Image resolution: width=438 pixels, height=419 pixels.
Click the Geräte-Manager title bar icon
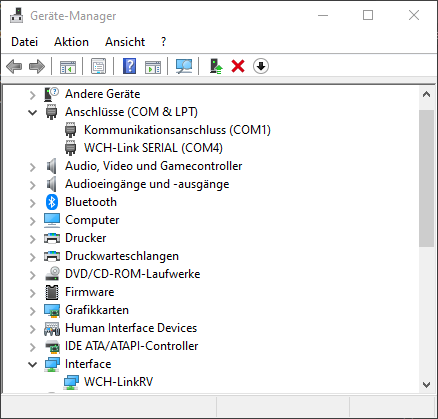(x=17, y=16)
